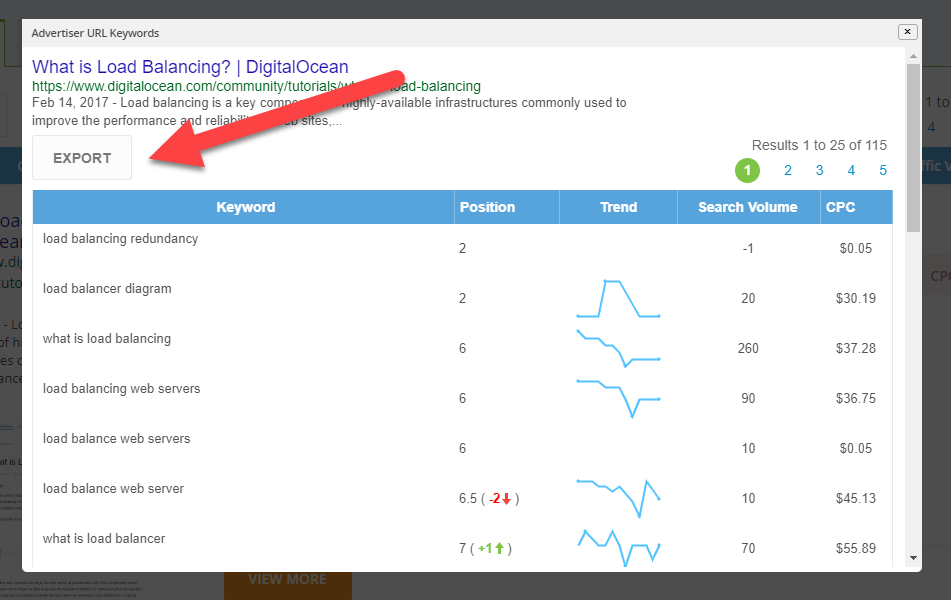Select keyword 'what is load balancing'
The image size is (951, 600).
107,339
